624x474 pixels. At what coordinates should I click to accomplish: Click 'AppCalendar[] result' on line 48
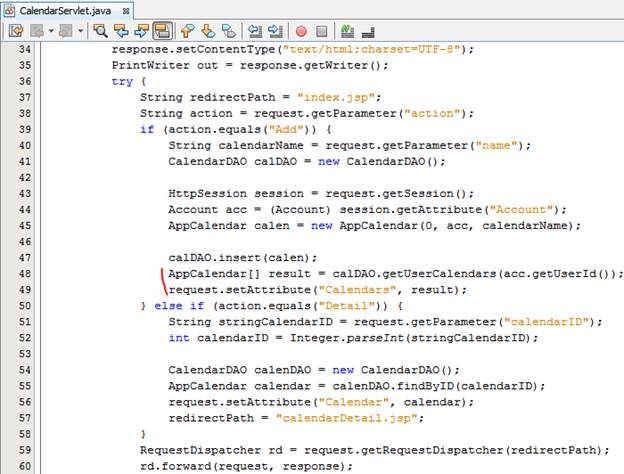239,274
